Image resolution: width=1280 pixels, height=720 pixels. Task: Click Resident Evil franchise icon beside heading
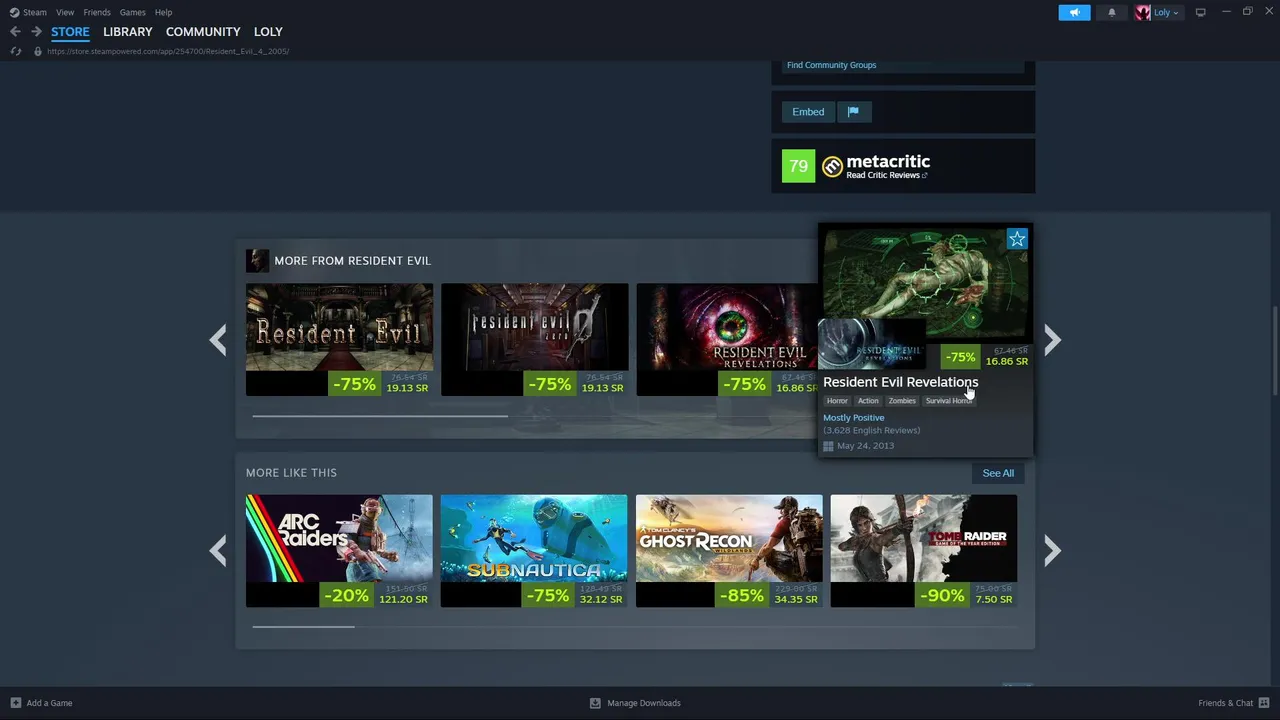[x=257, y=261]
